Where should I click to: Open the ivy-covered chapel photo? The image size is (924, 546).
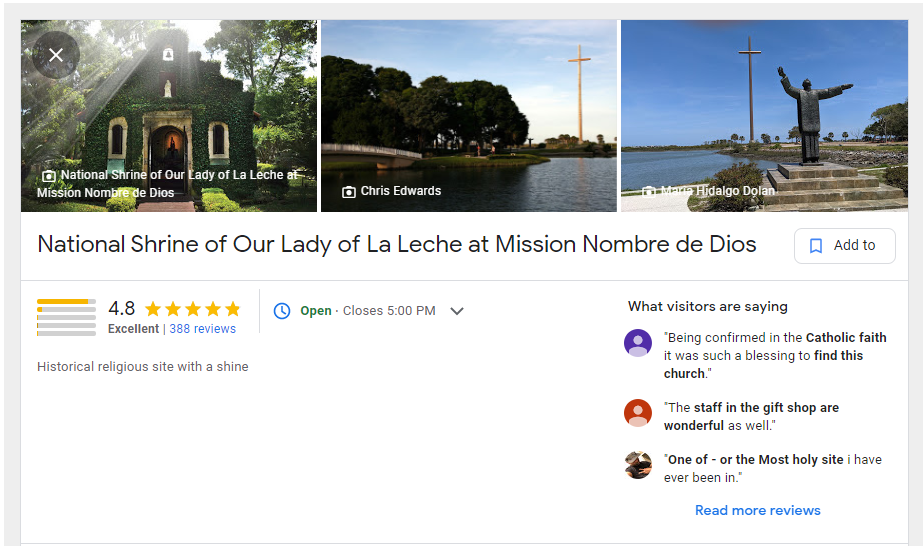(169, 116)
